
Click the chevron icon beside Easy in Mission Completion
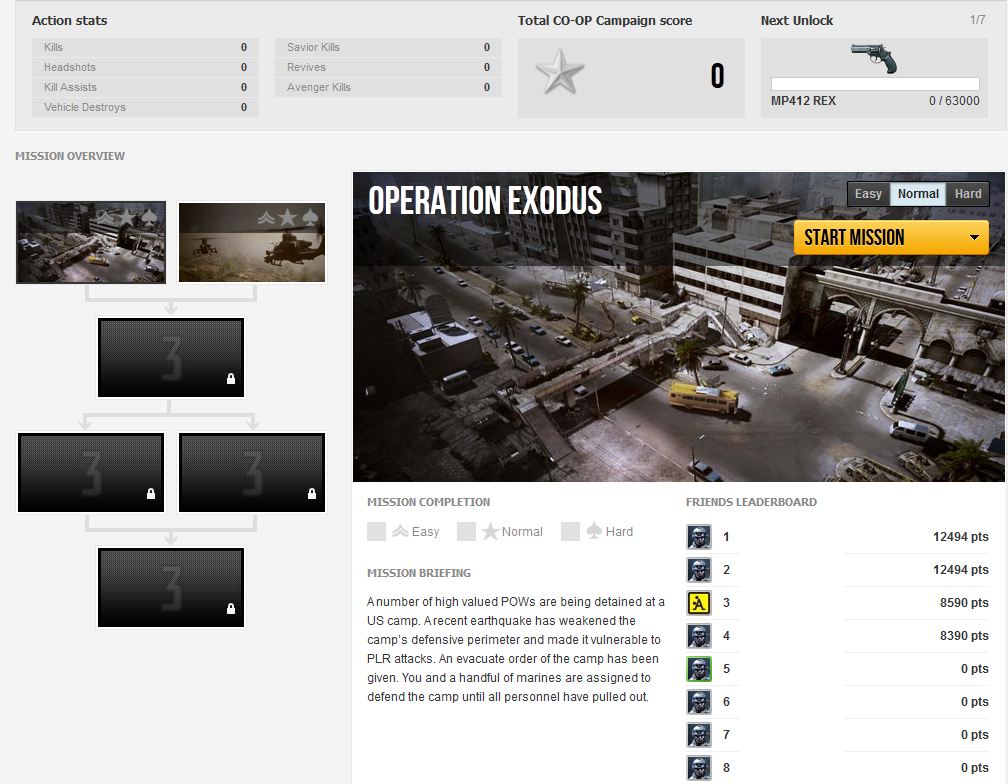(400, 531)
